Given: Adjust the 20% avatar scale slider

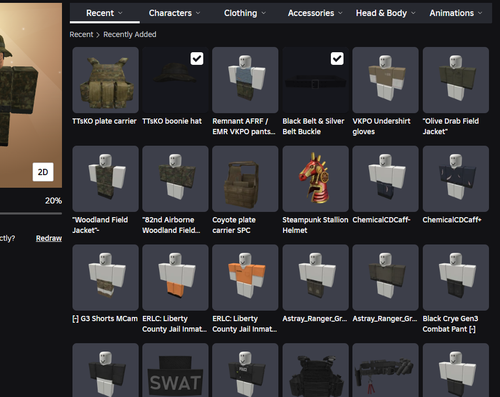Looking at the screenshot, I should (x=31, y=213).
